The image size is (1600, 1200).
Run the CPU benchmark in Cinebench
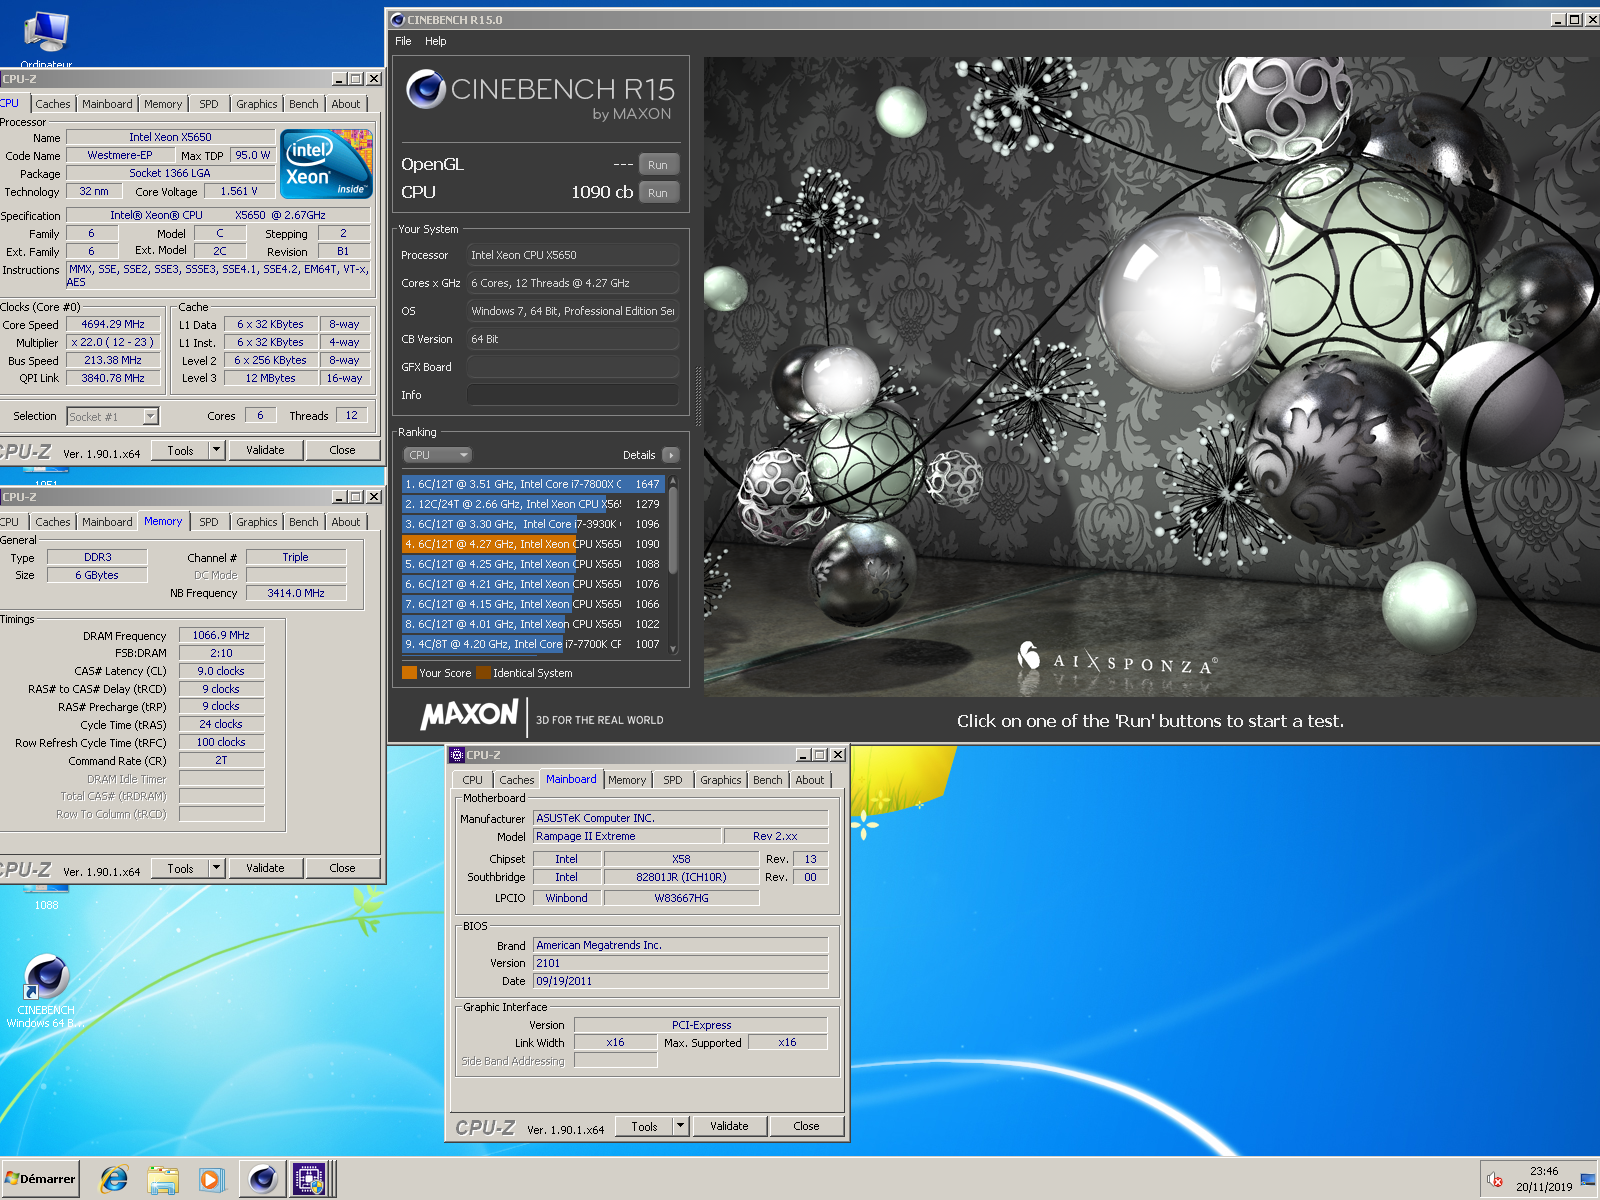coord(658,193)
